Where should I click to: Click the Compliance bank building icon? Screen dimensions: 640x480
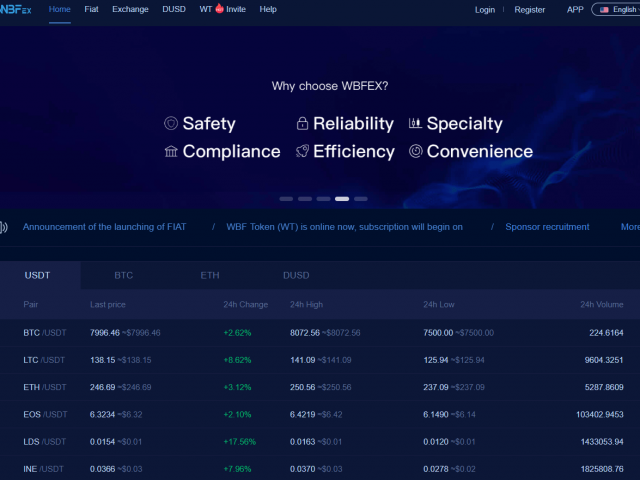coord(171,152)
